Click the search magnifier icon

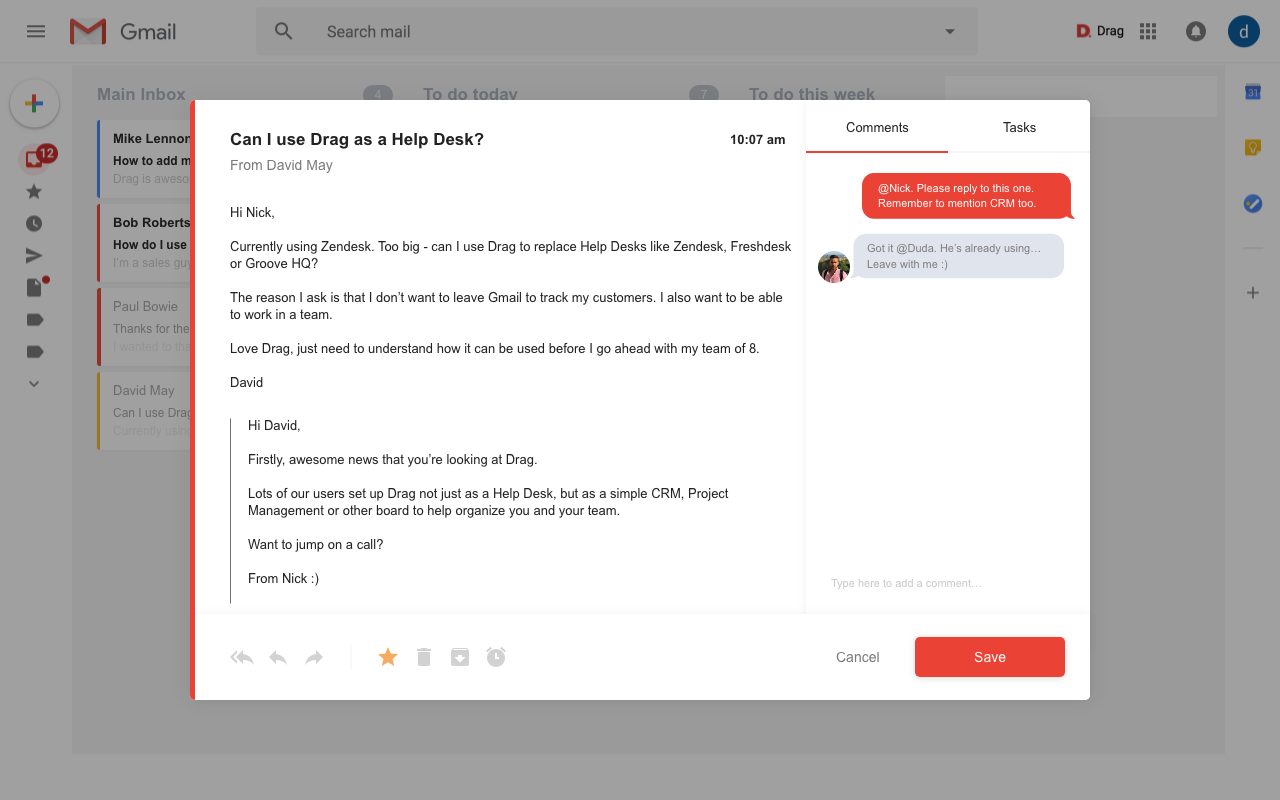tap(284, 31)
